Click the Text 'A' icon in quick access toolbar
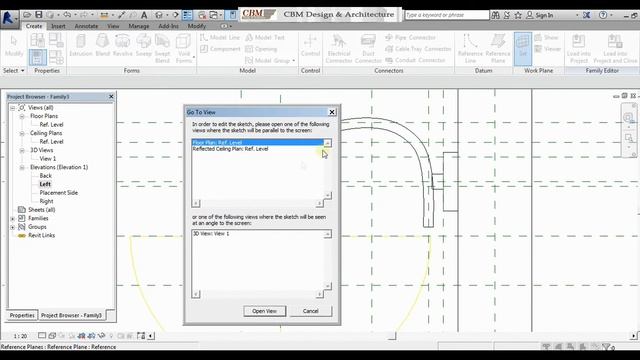The image size is (640, 360). coord(144,15)
